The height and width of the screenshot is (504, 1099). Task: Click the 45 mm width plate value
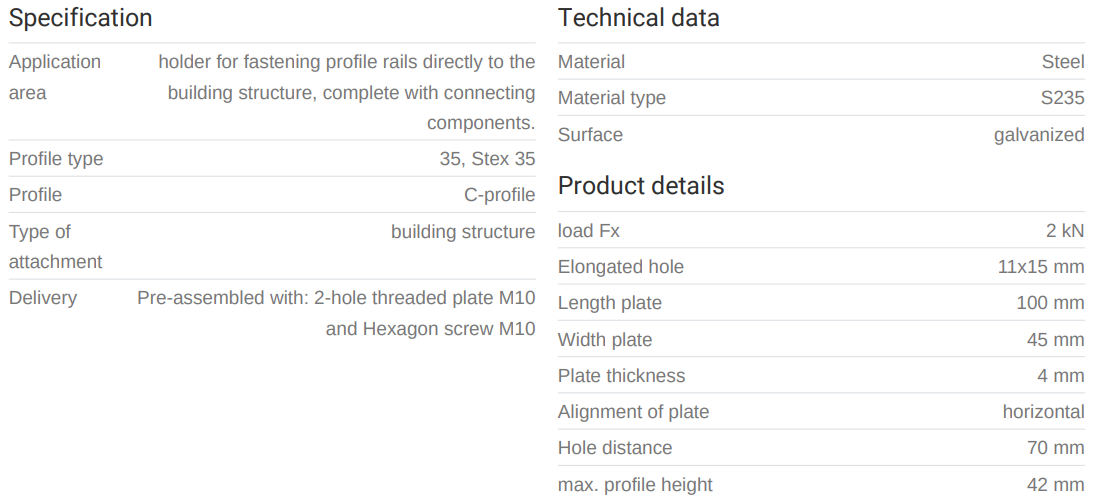coord(1055,340)
